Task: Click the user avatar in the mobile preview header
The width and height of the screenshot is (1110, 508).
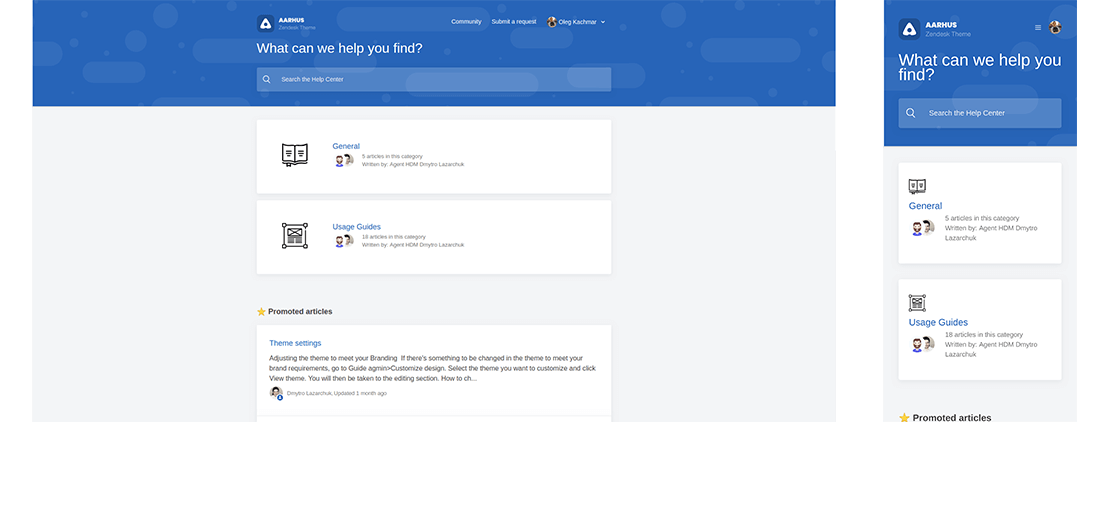Action: (x=1055, y=28)
